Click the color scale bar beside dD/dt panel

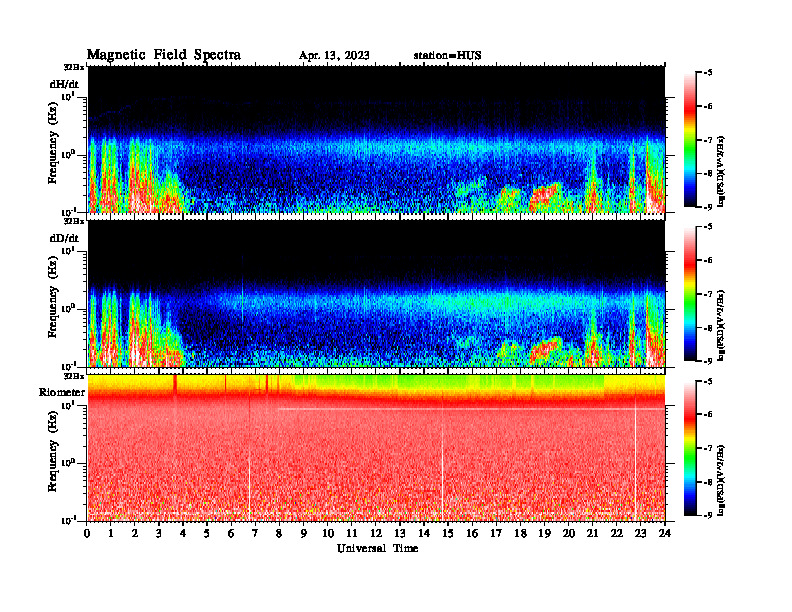689,294
